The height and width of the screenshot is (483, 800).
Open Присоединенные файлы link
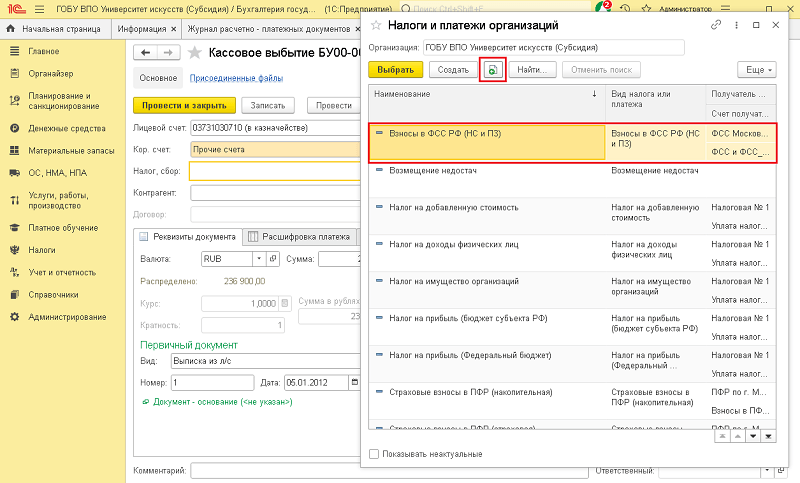click(x=236, y=78)
